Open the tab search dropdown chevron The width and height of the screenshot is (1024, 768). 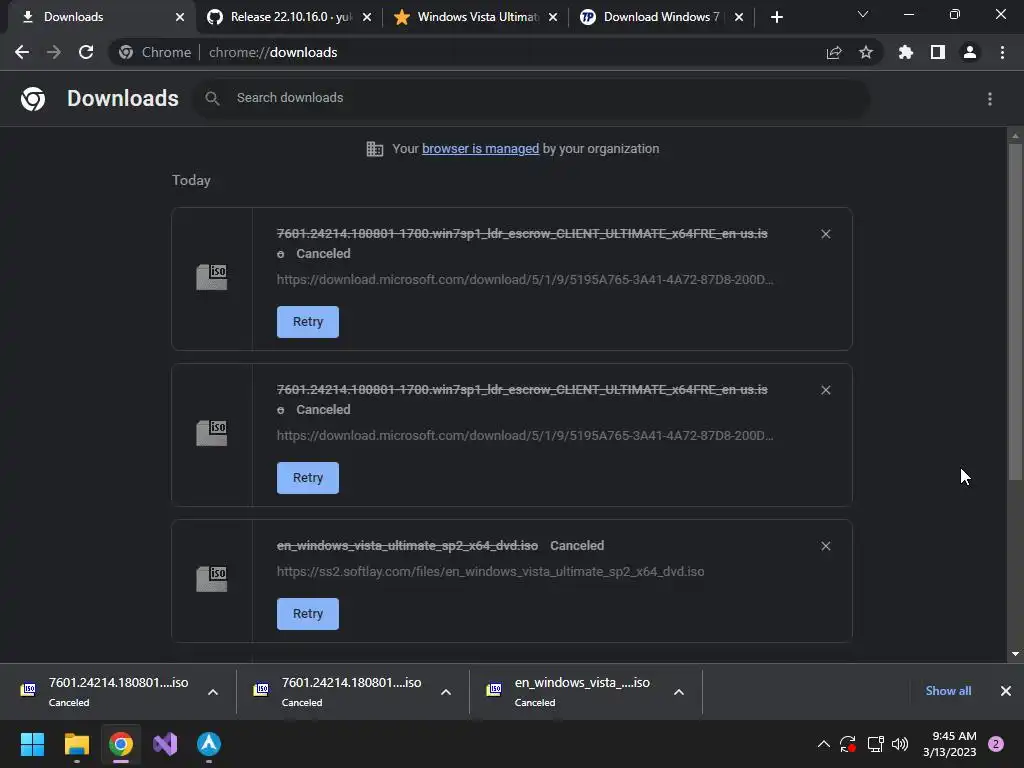tap(863, 14)
